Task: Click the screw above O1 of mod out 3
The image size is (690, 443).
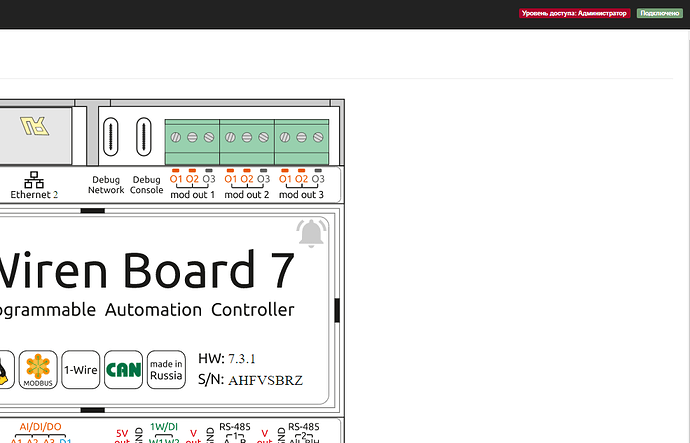Action: [x=285, y=137]
